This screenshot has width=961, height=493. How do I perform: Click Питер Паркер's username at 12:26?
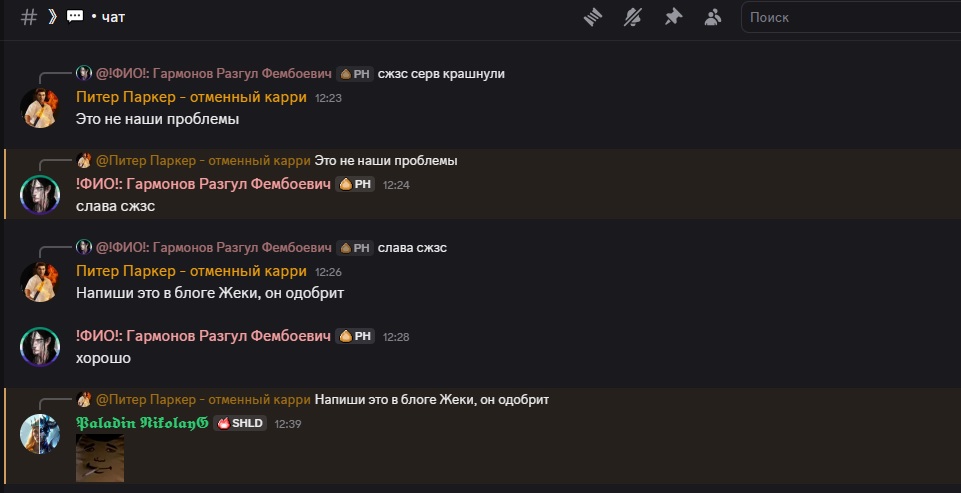tap(191, 271)
